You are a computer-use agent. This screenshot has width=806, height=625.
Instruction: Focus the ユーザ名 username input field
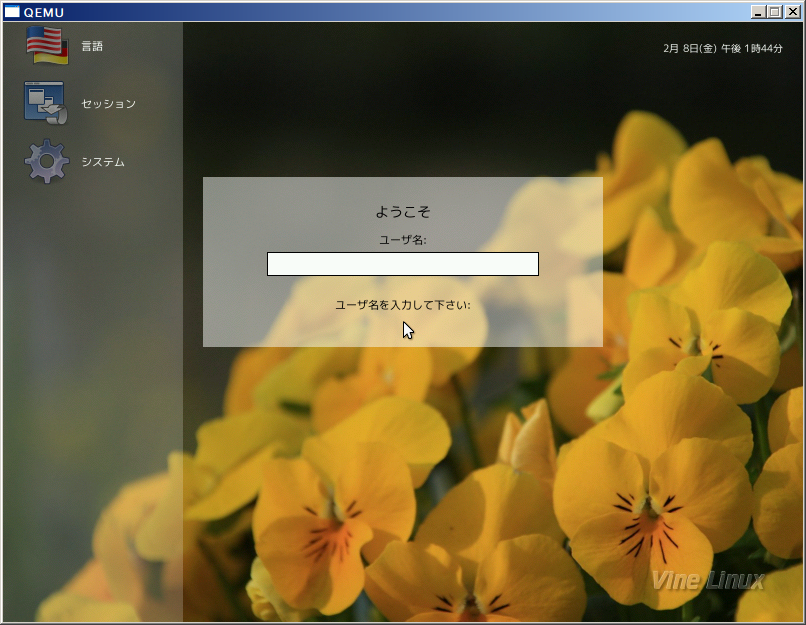[x=403, y=264]
